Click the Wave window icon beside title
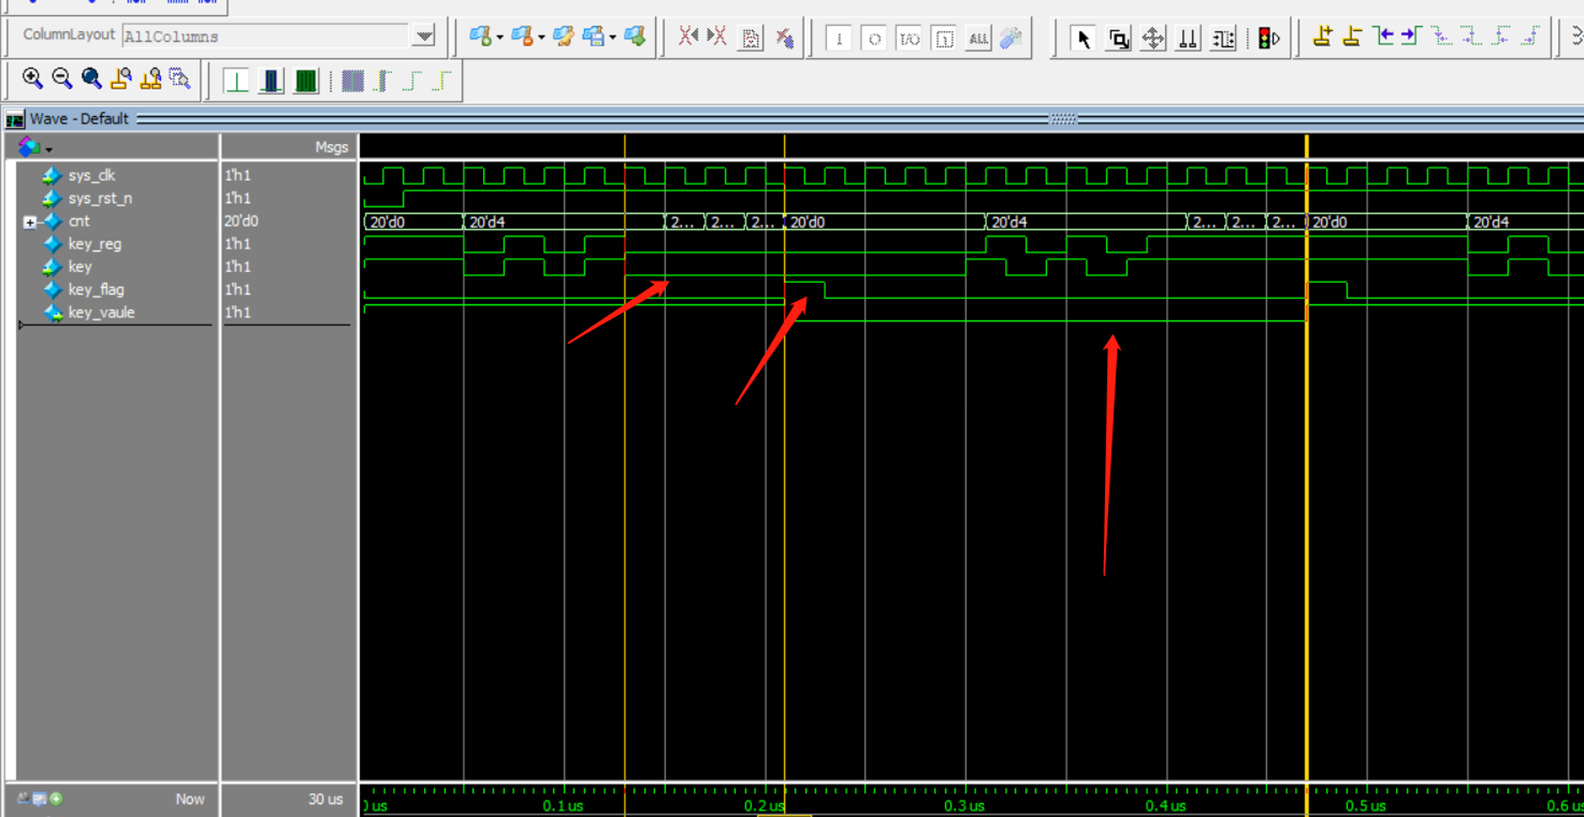This screenshot has width=1584, height=817. click(x=15, y=119)
